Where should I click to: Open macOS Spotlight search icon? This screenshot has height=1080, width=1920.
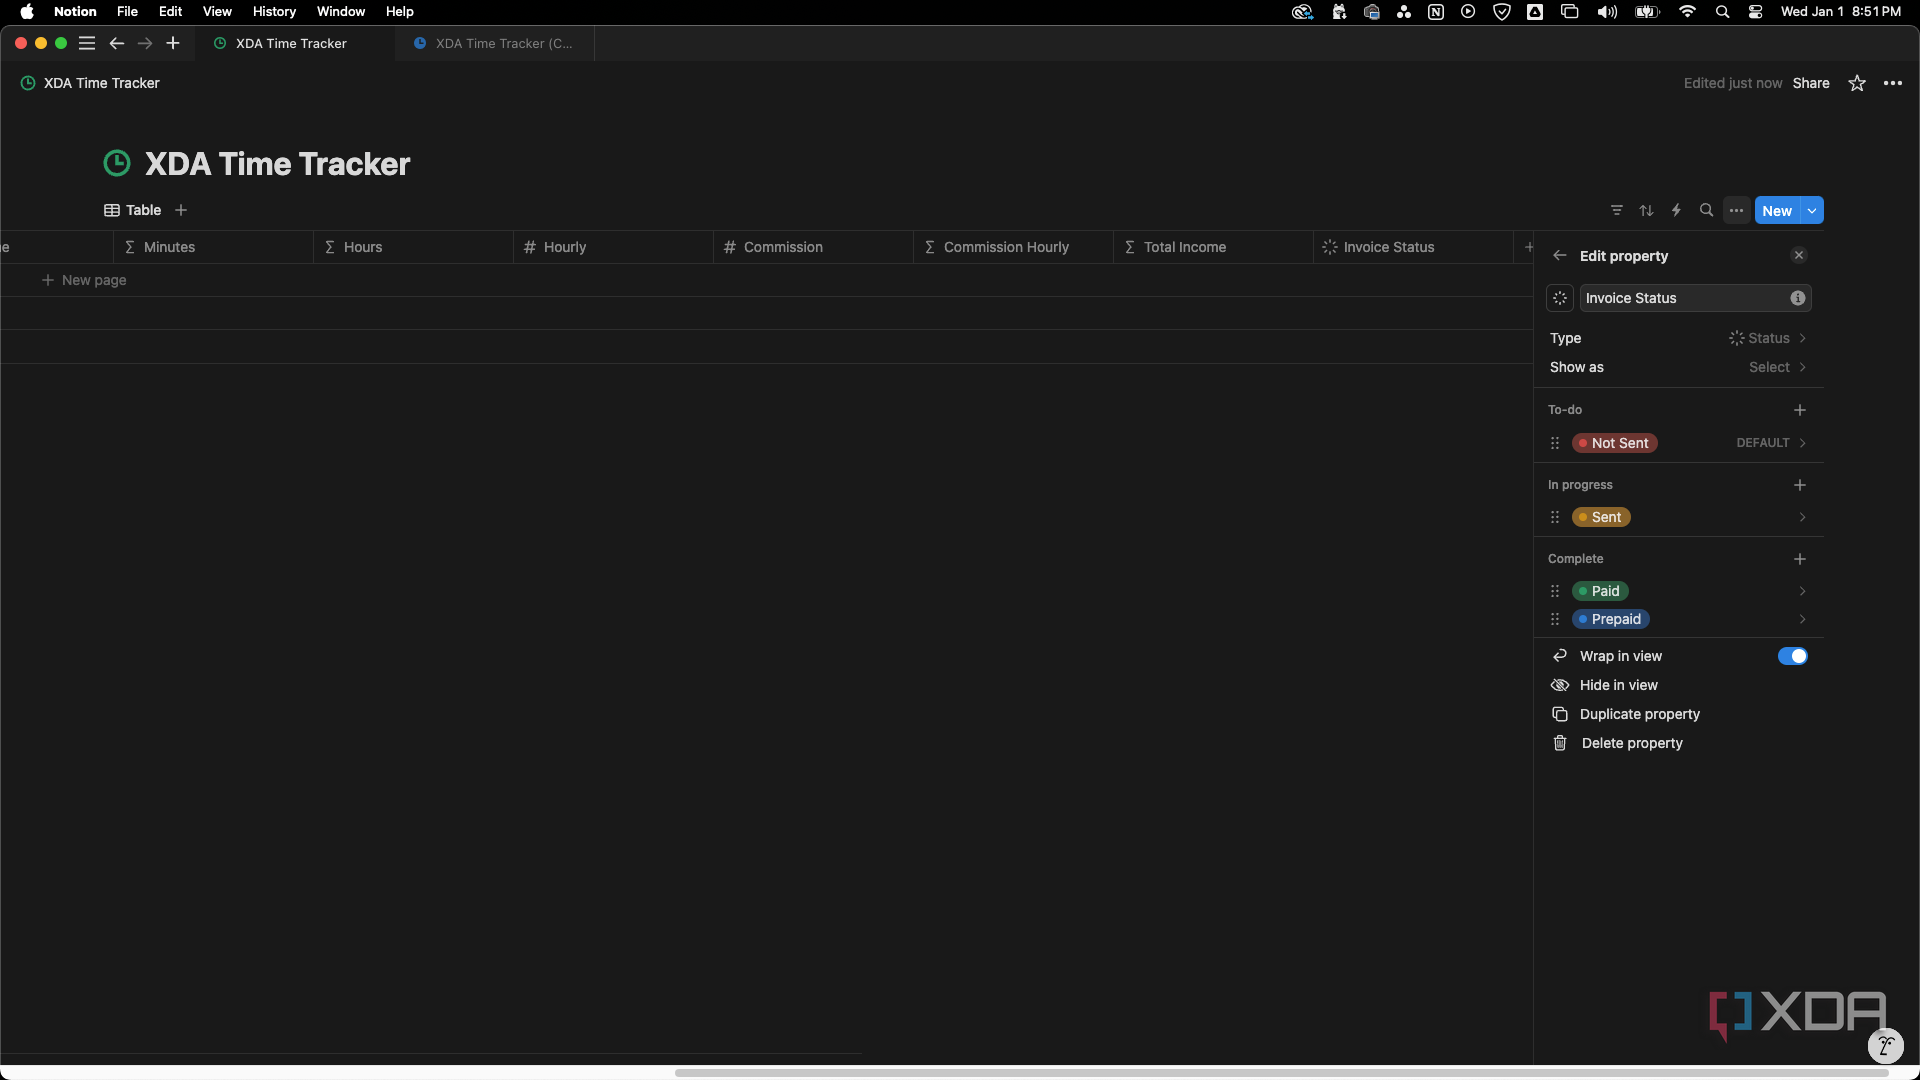(x=1722, y=11)
